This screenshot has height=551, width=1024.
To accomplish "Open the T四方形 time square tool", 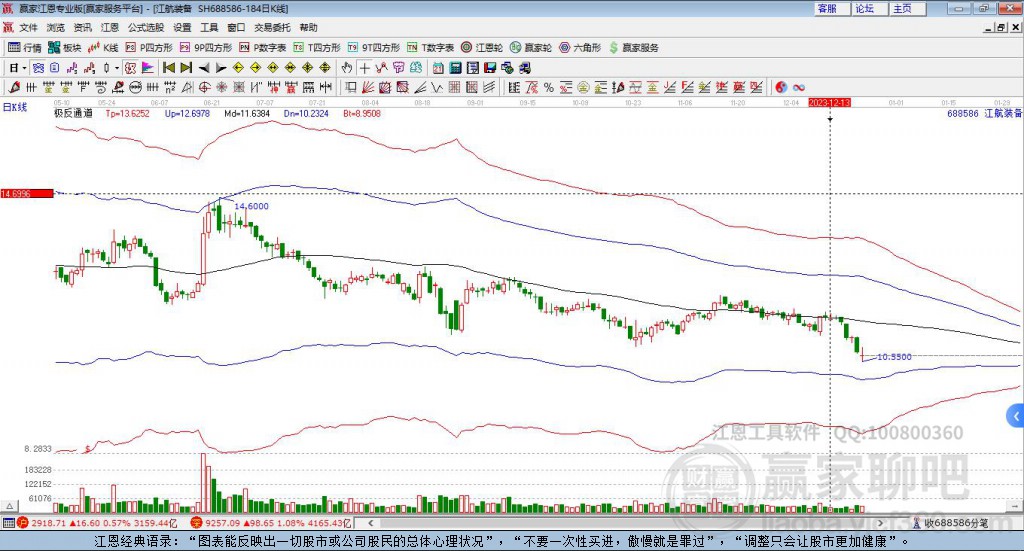I will (x=317, y=48).
